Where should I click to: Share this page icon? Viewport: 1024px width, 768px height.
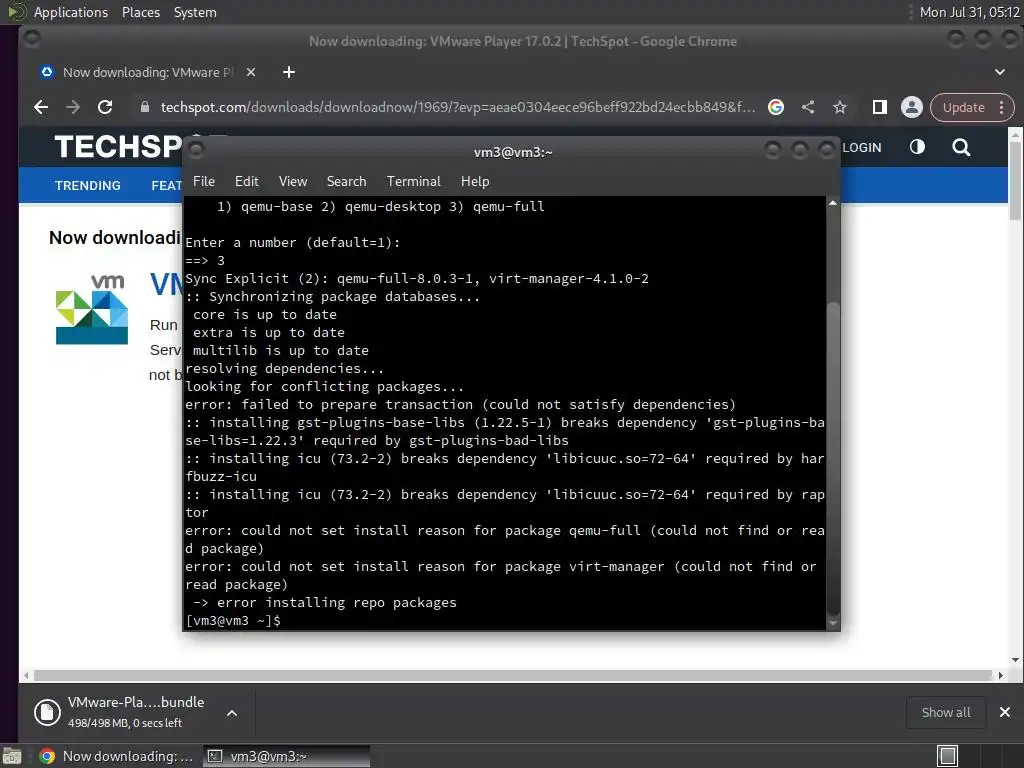808,107
